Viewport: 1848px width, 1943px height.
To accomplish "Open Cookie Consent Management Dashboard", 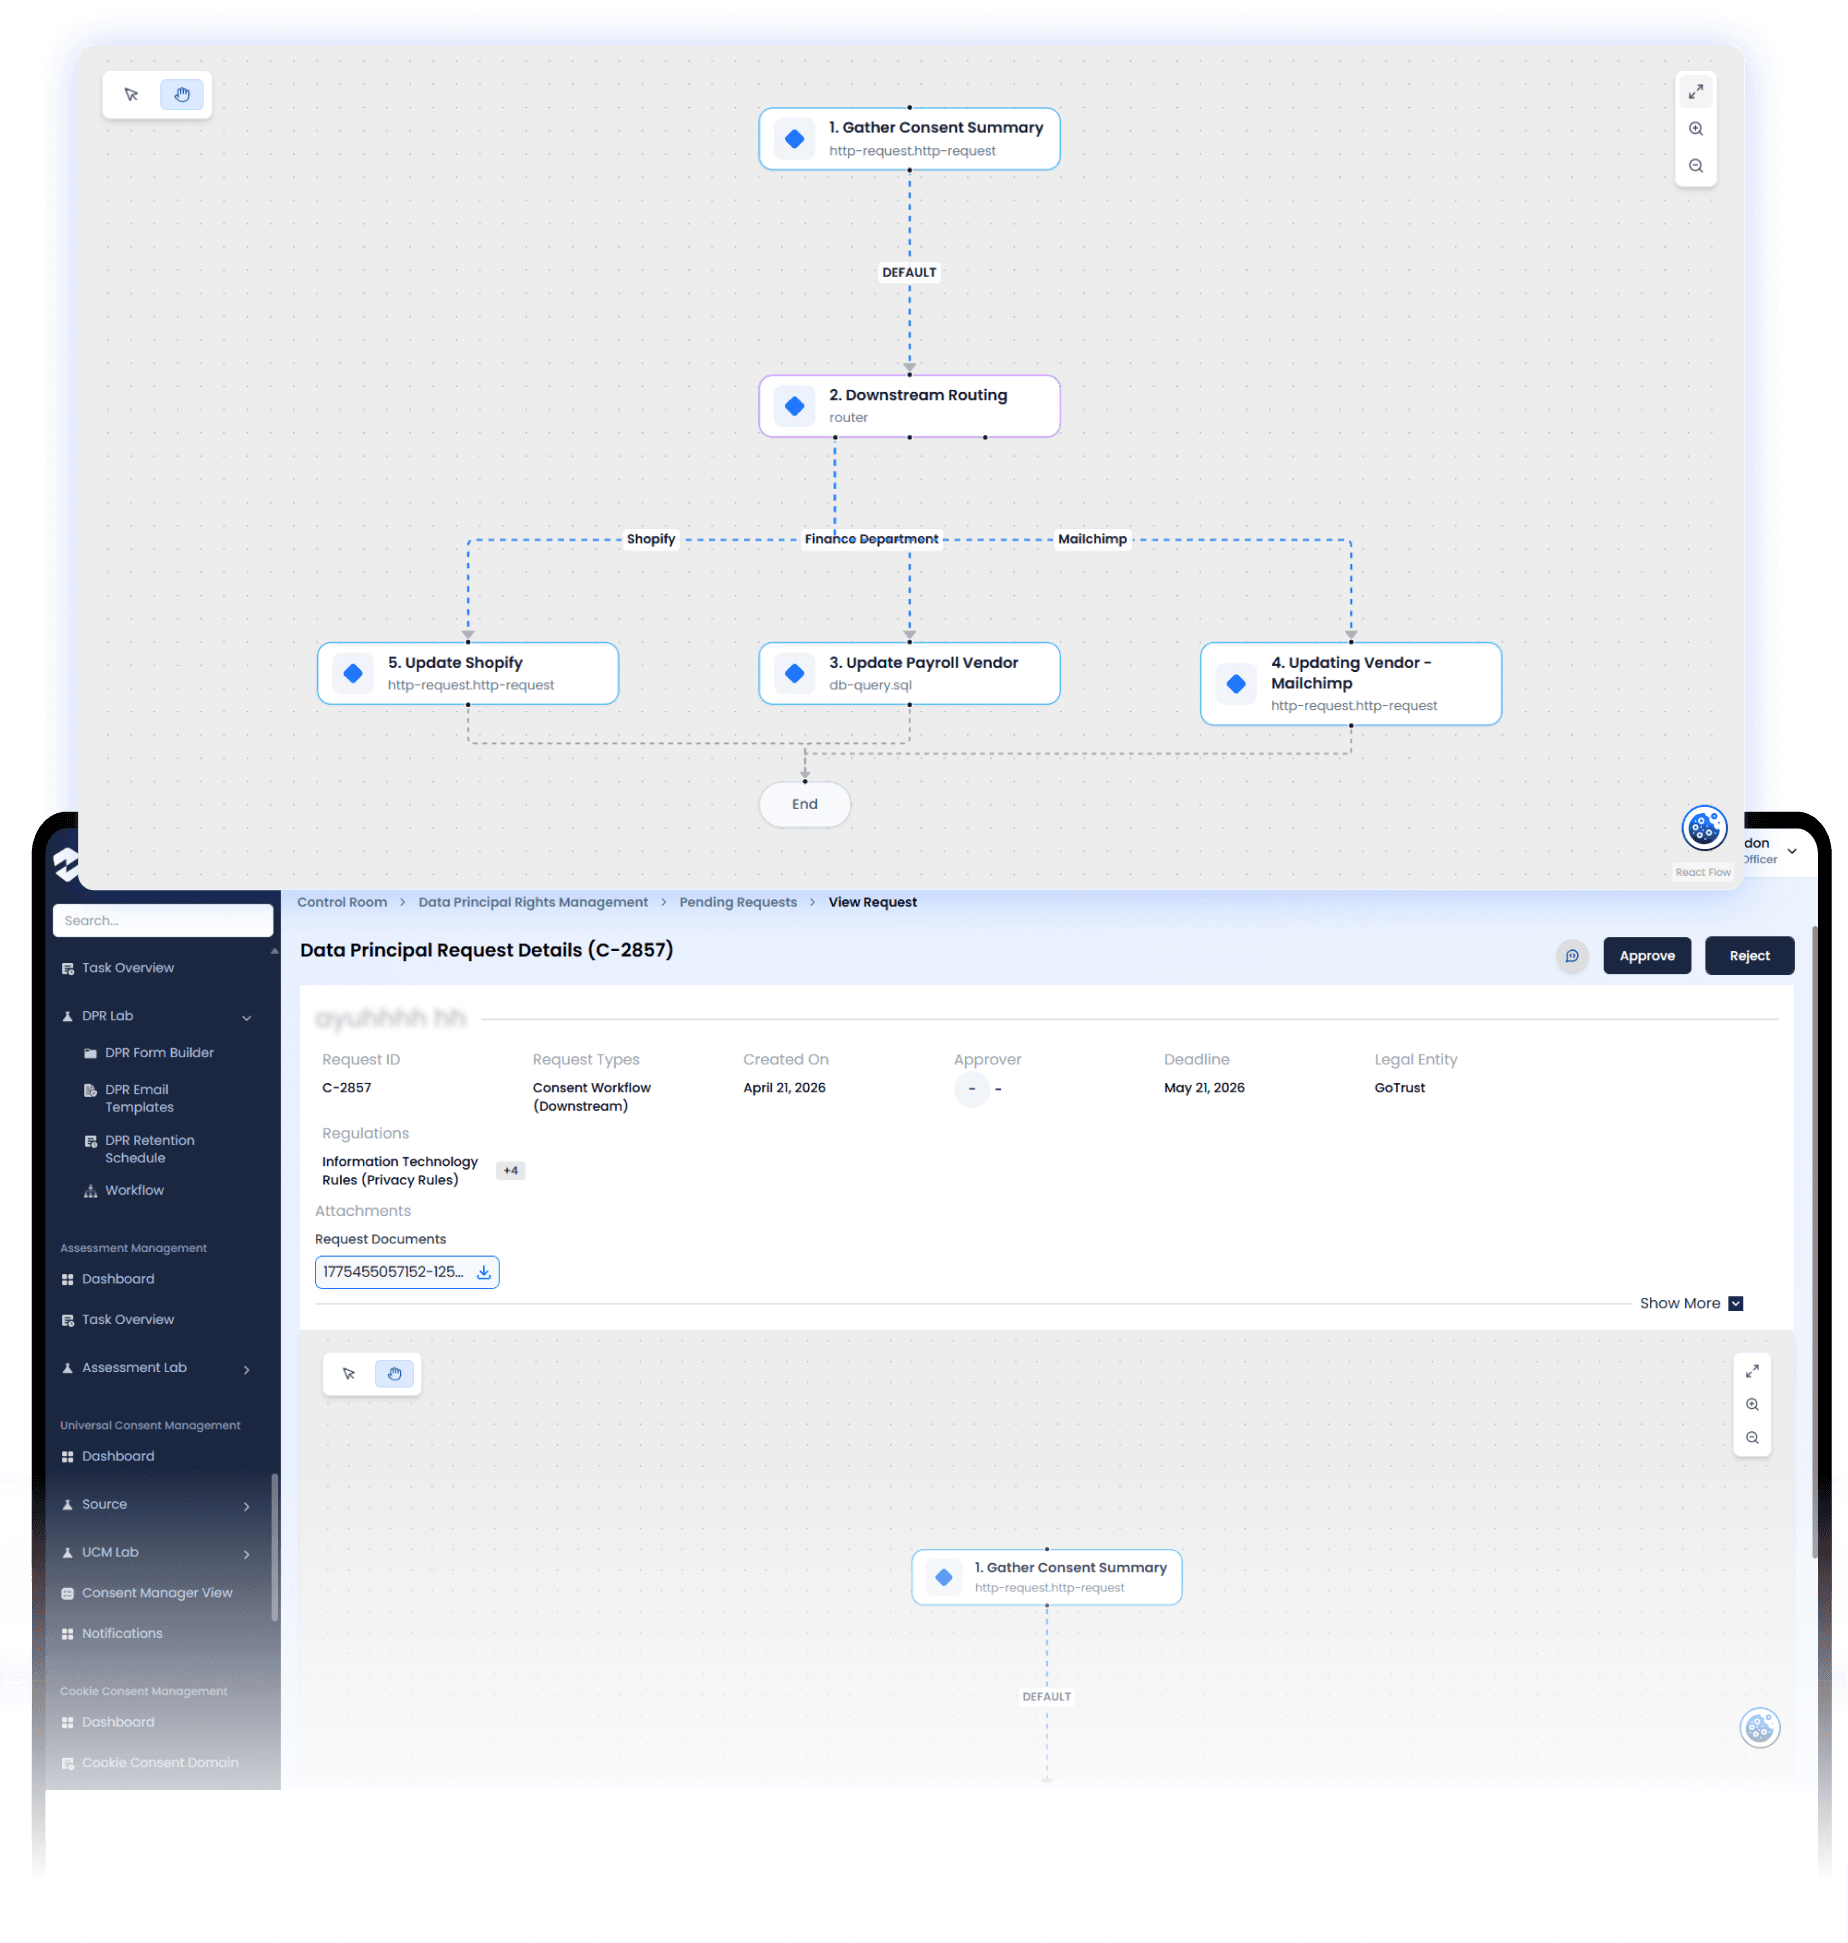I will coord(118,1722).
